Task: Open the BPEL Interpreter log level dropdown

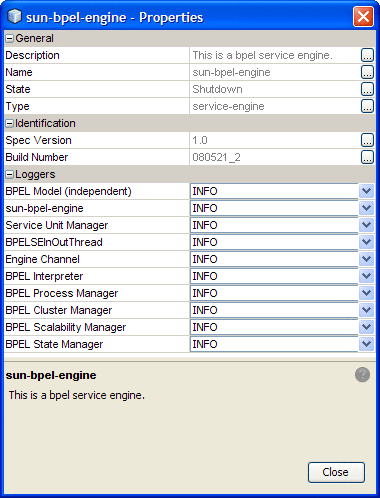Action: point(366,276)
